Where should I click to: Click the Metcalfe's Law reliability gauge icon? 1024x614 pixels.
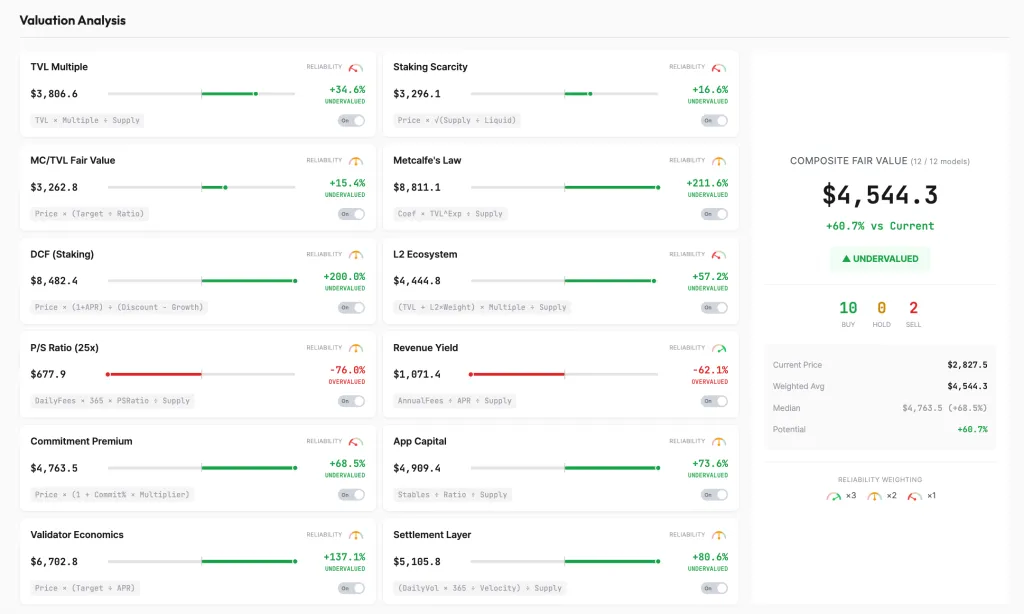(719, 161)
